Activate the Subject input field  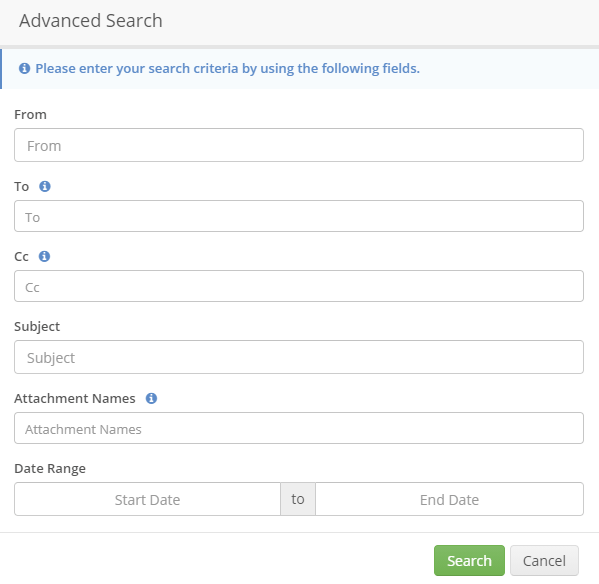pyautogui.click(x=299, y=357)
